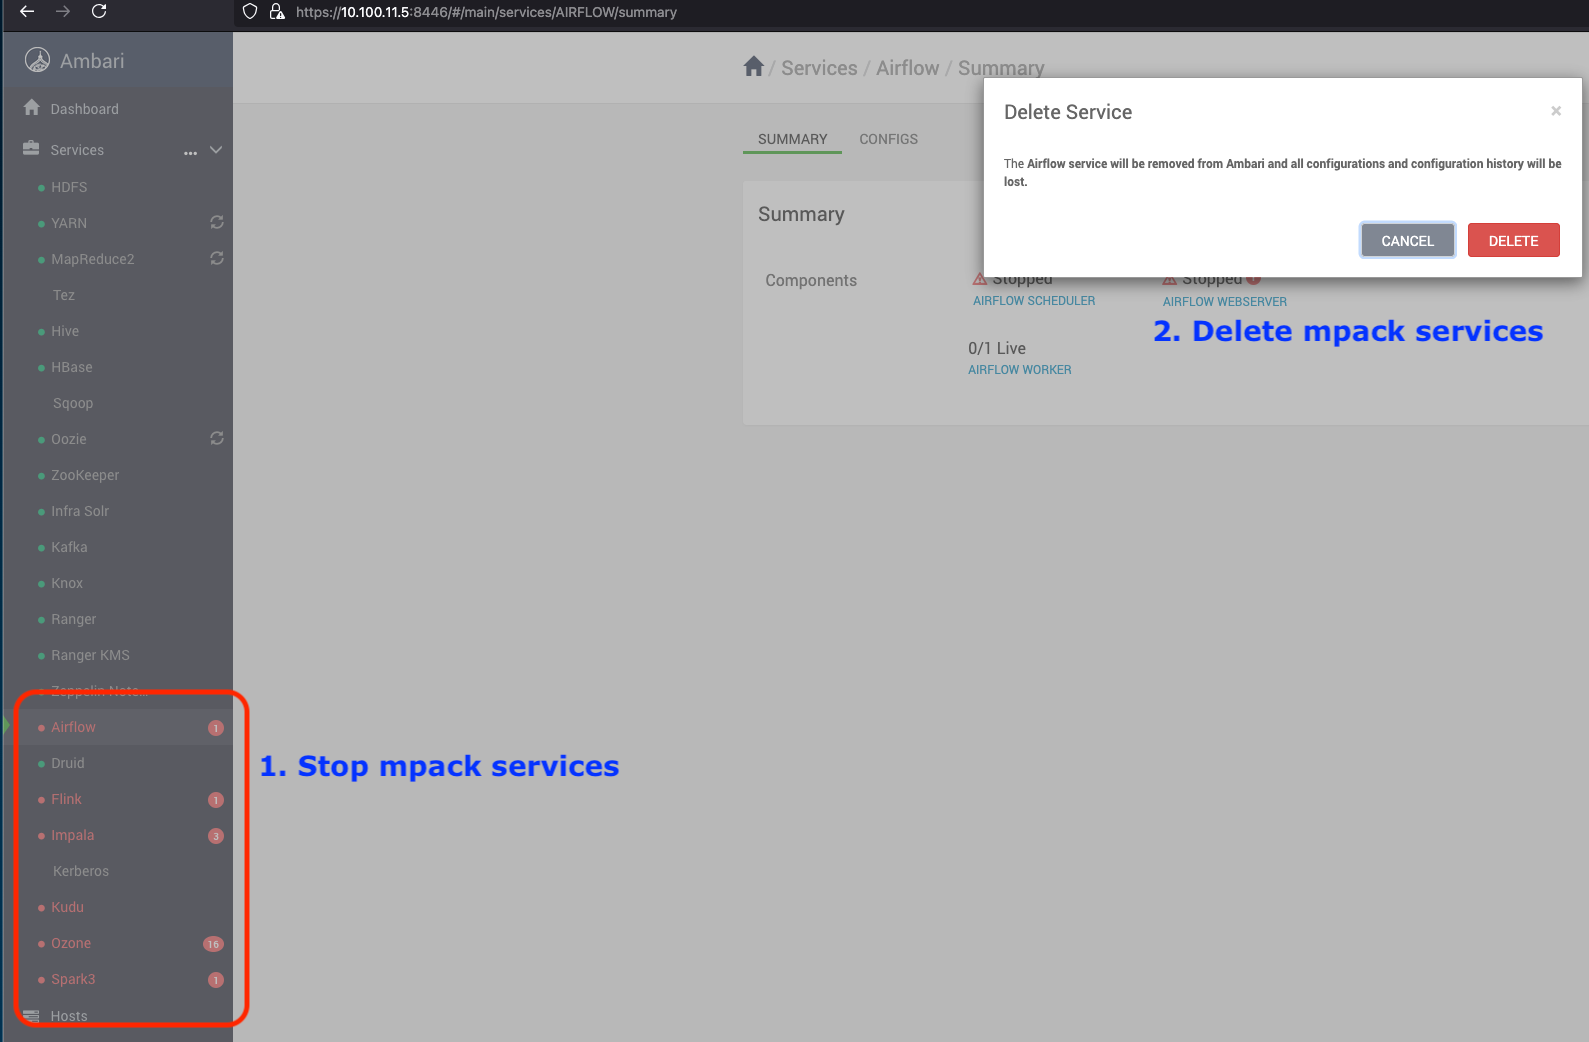Click the Ozone alert badge showing 16
1589x1042 pixels.
tap(213, 944)
